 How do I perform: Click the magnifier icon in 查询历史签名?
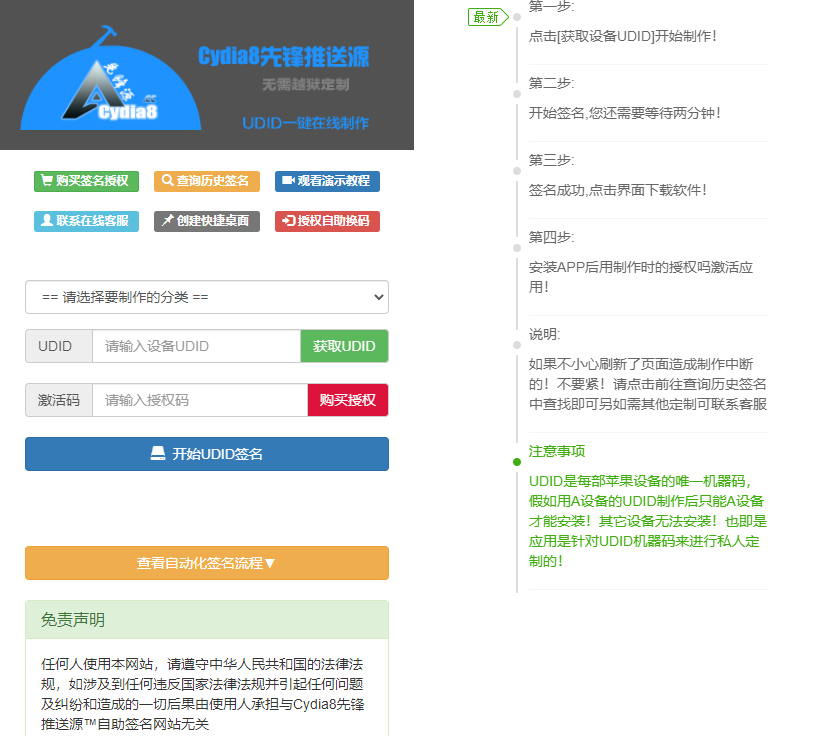pos(167,180)
